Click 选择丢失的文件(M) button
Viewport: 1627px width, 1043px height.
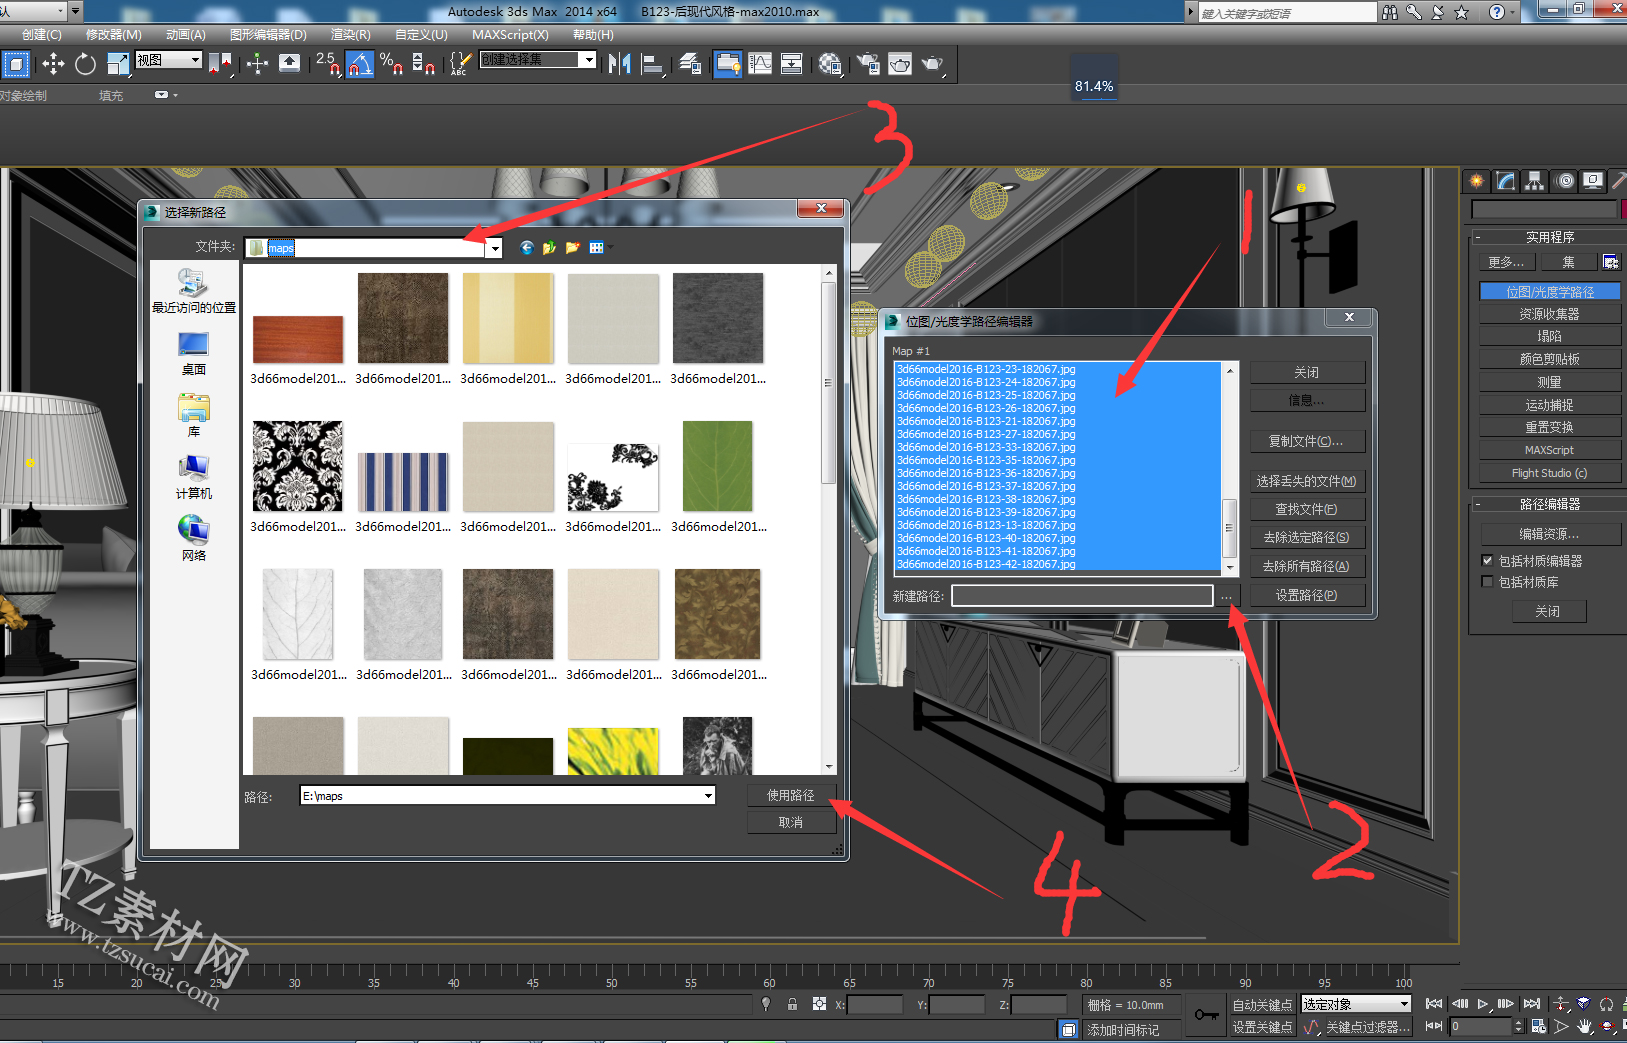1306,481
